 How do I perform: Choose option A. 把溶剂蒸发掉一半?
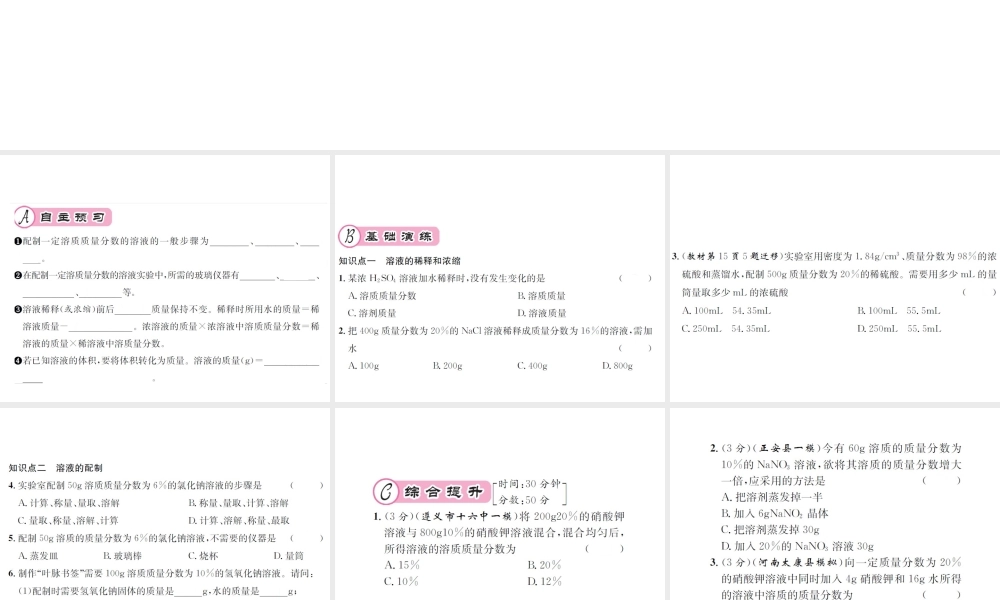[x=772, y=497]
